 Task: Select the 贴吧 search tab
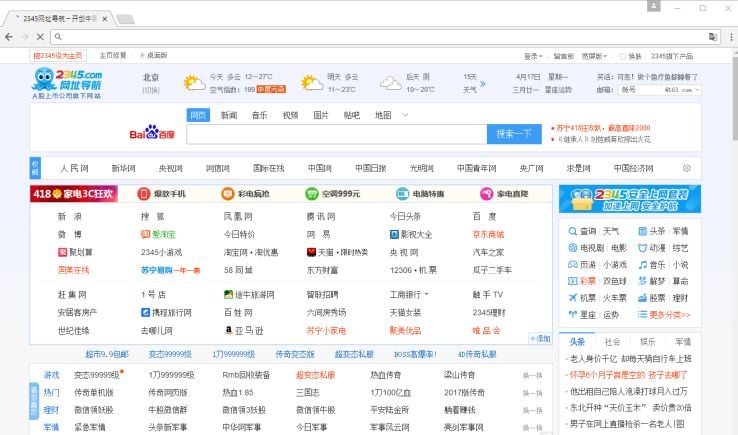[352, 115]
